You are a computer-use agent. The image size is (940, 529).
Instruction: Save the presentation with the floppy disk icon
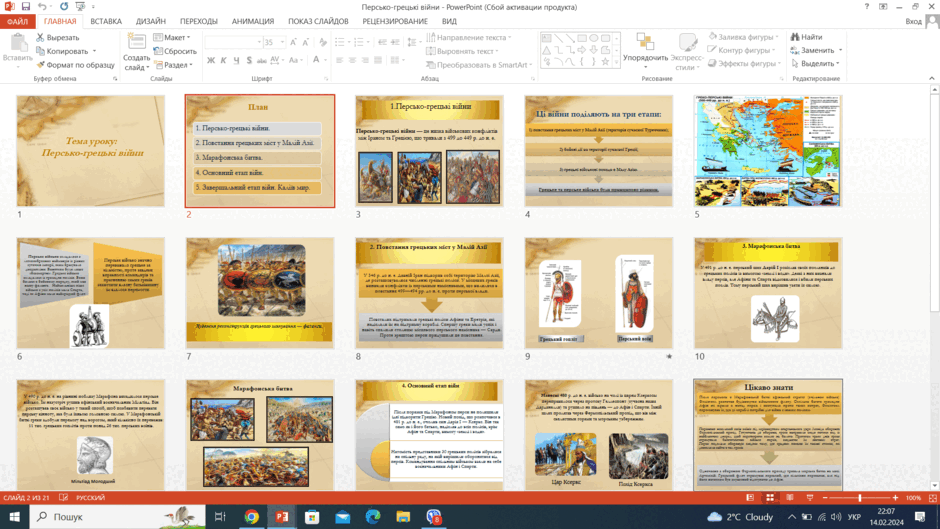[x=25, y=7]
